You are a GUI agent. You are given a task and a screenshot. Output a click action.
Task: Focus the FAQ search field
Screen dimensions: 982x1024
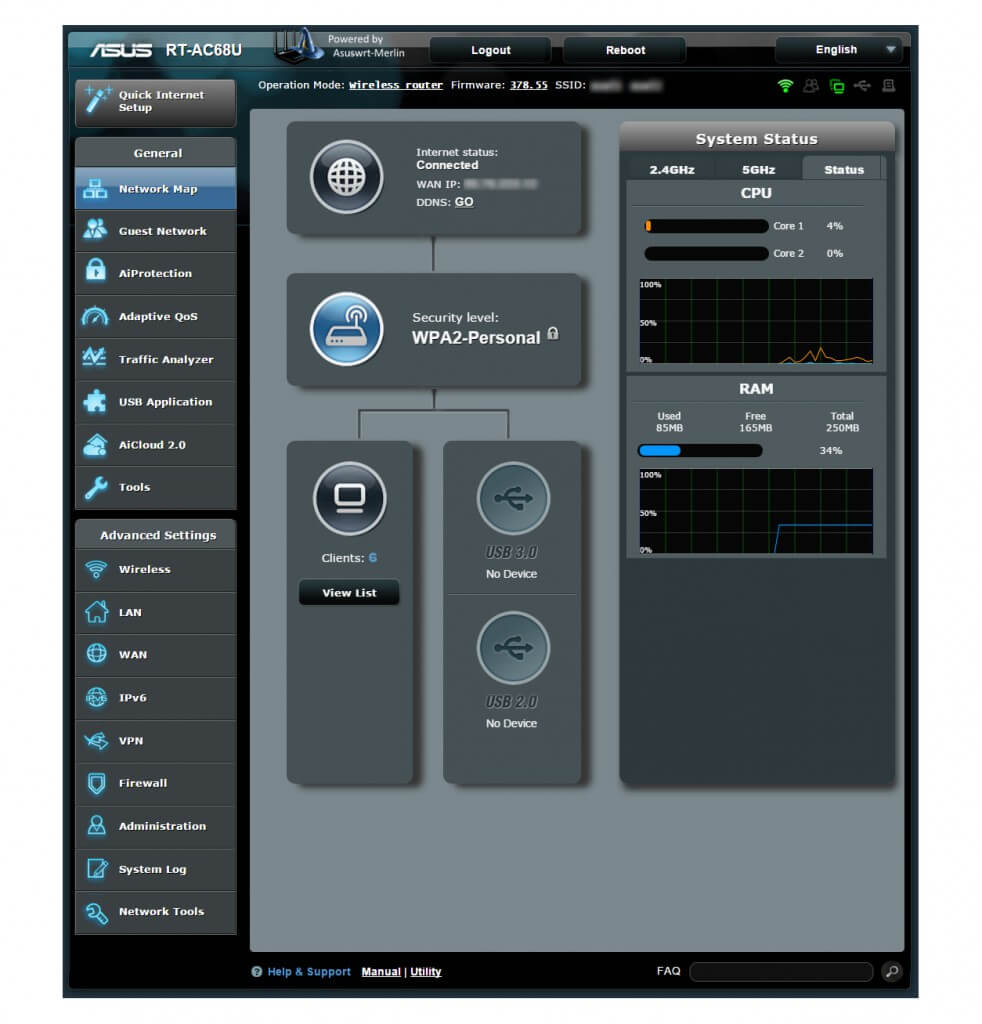781,971
